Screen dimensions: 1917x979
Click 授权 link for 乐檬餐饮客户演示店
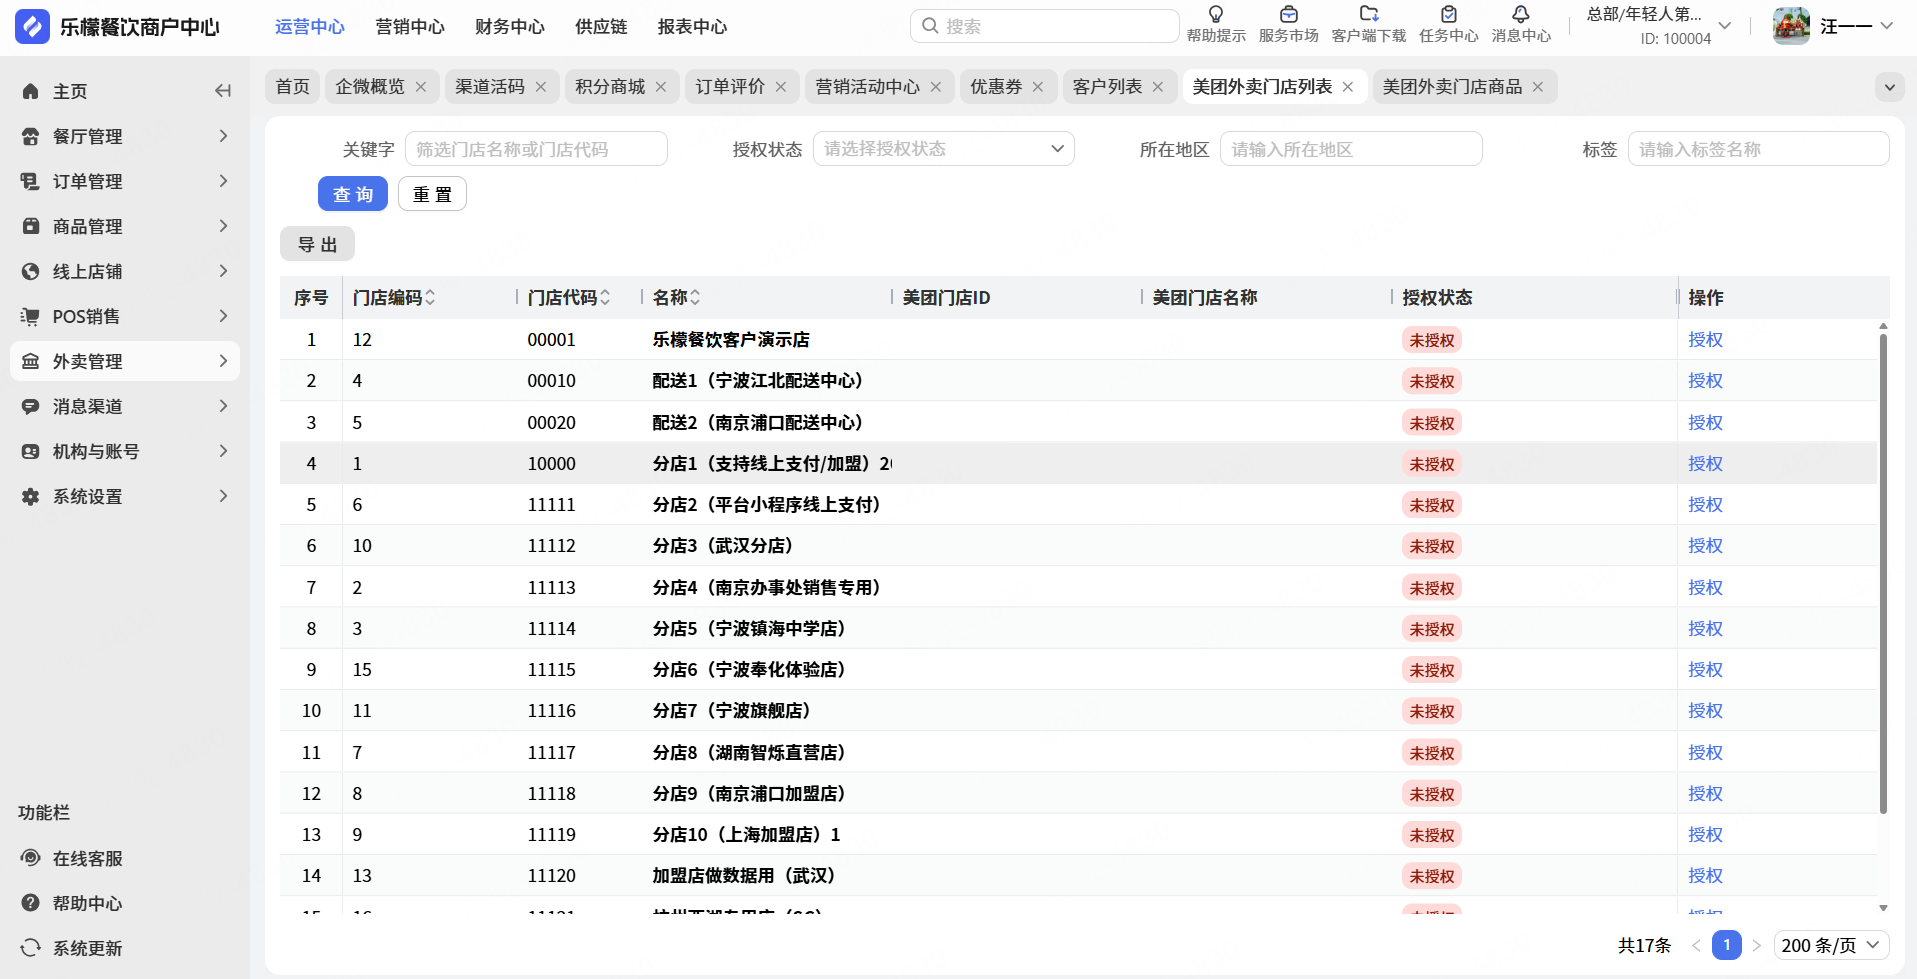click(x=1705, y=340)
